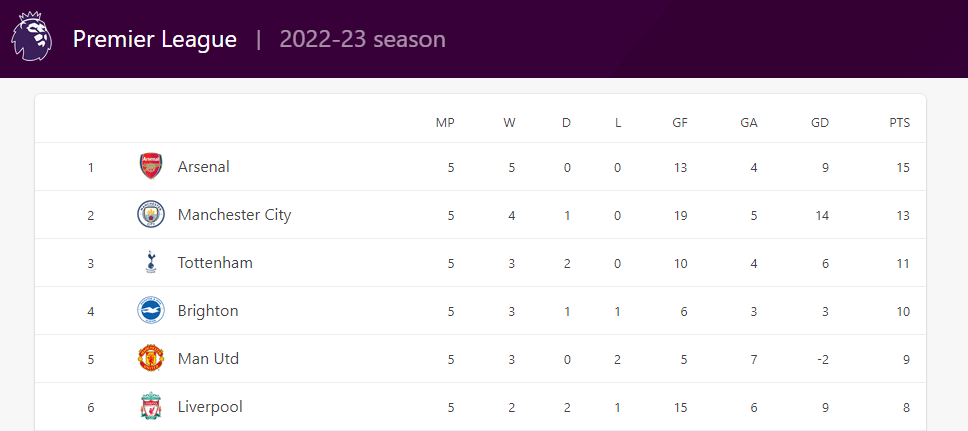This screenshot has height=431, width=968.
Task: Click the Premier League lion logo
Action: 31,38
